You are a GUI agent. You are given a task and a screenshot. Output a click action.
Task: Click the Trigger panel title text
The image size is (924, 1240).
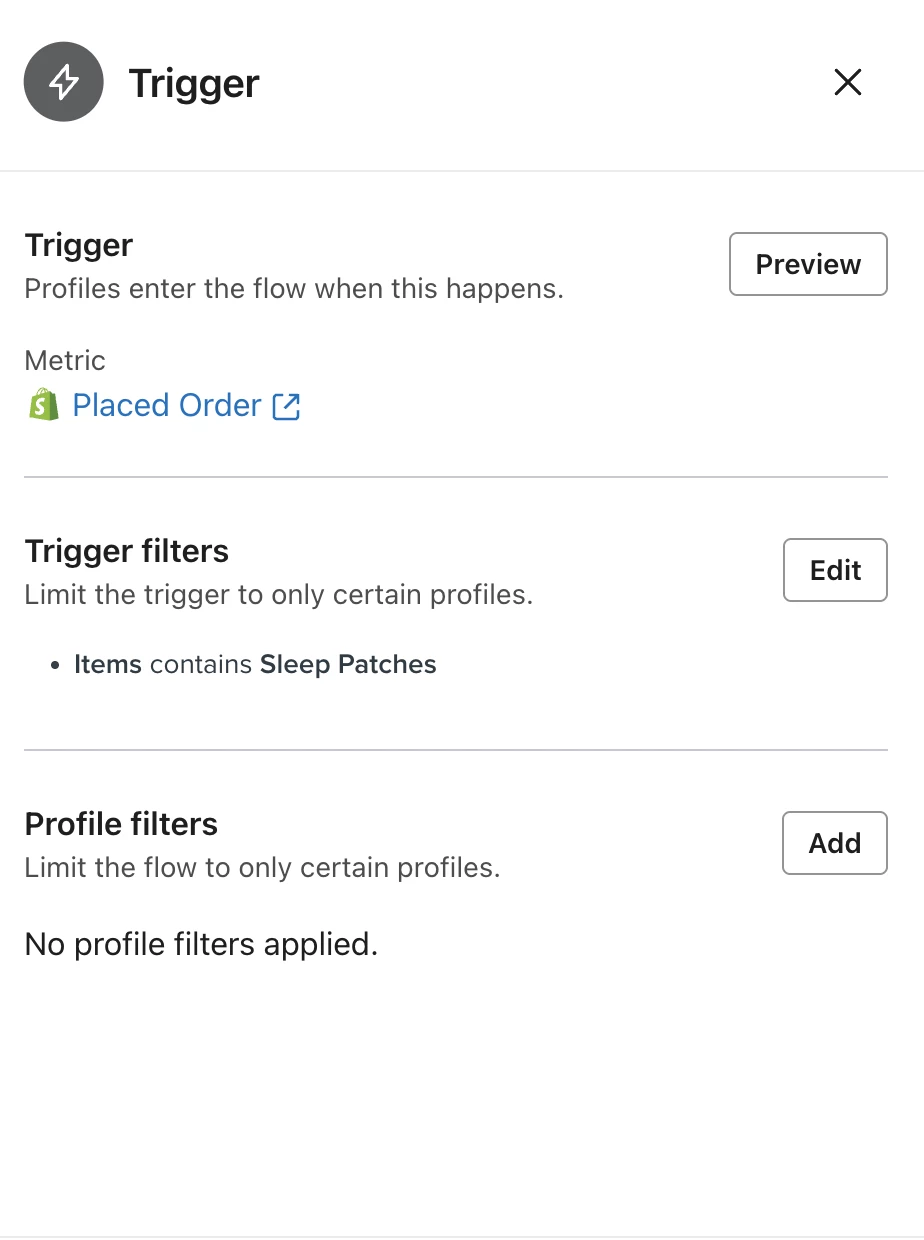click(x=194, y=83)
